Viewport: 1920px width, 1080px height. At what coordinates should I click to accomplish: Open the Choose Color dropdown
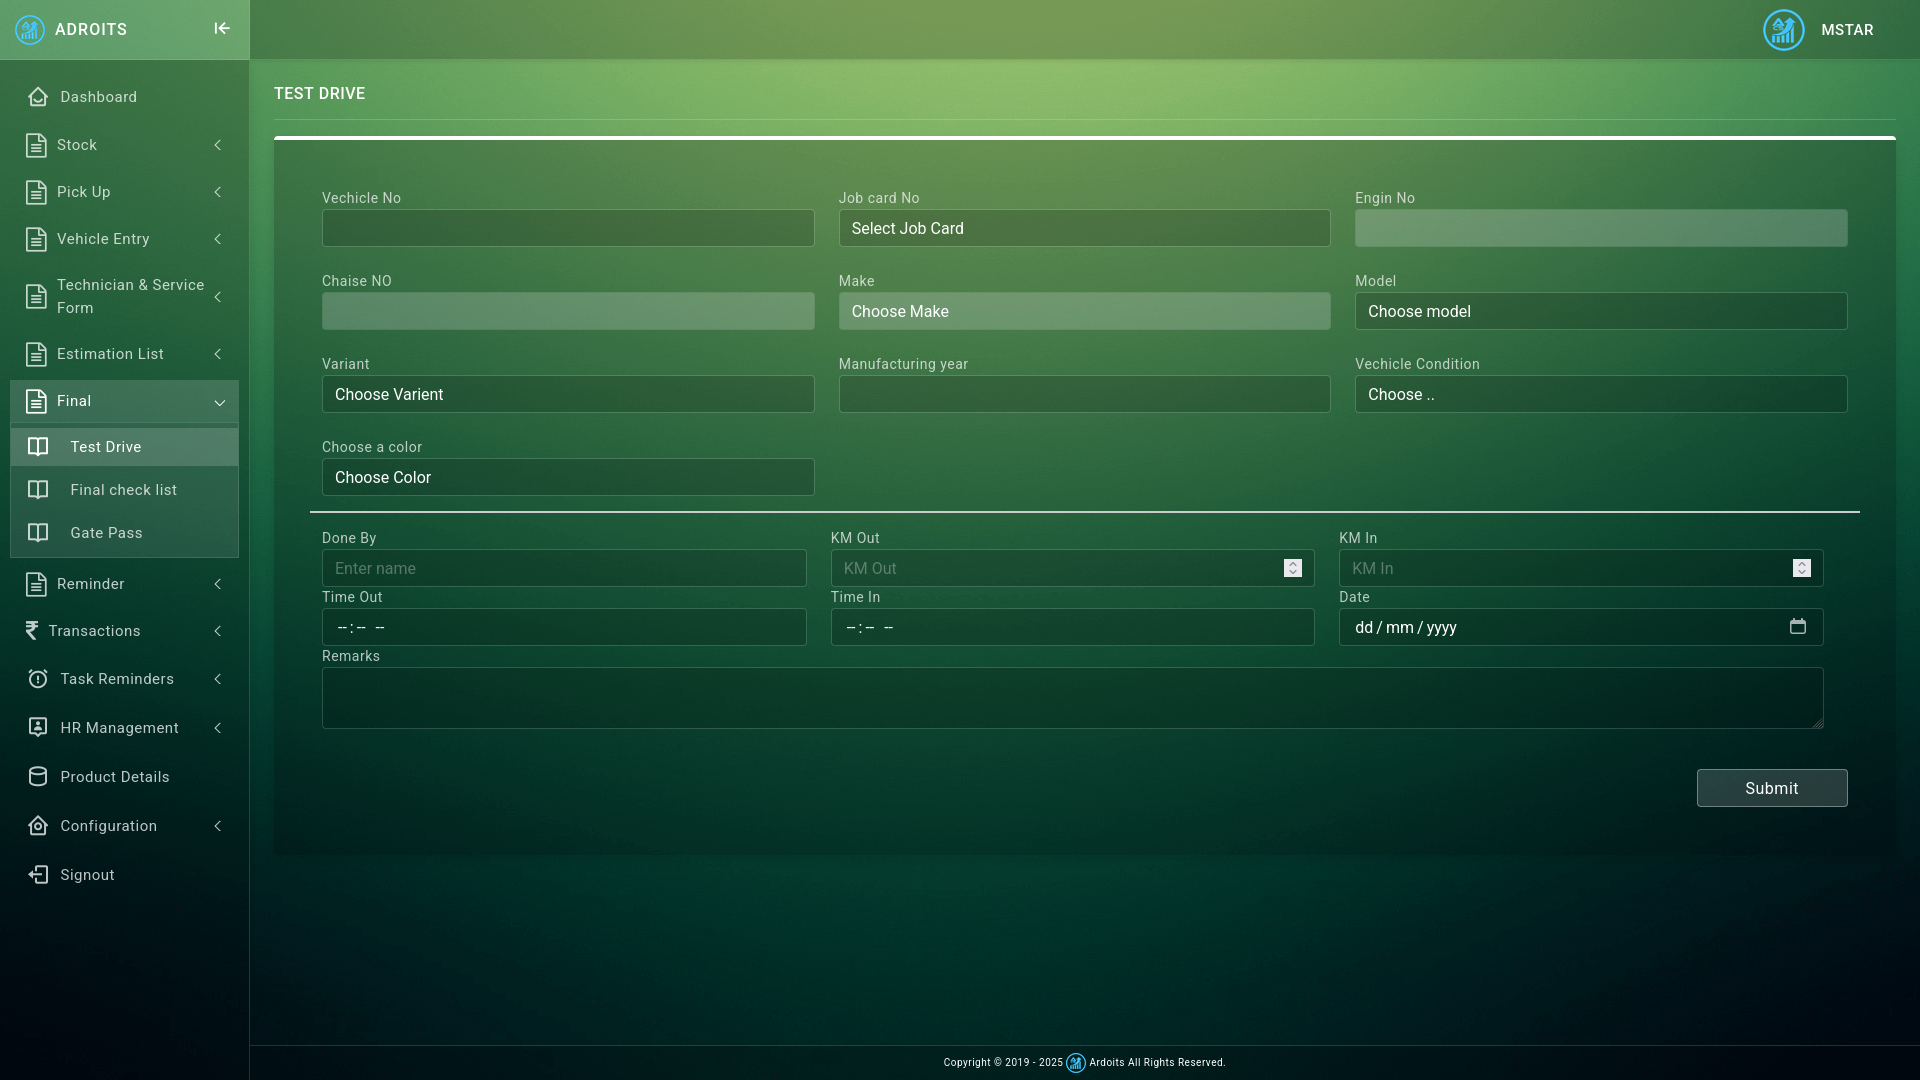567,477
